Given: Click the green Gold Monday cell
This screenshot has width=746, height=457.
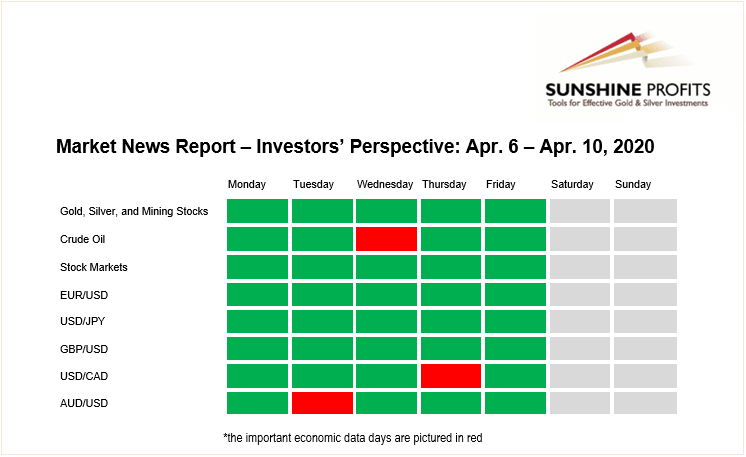Looking at the screenshot, I should 257,211.
